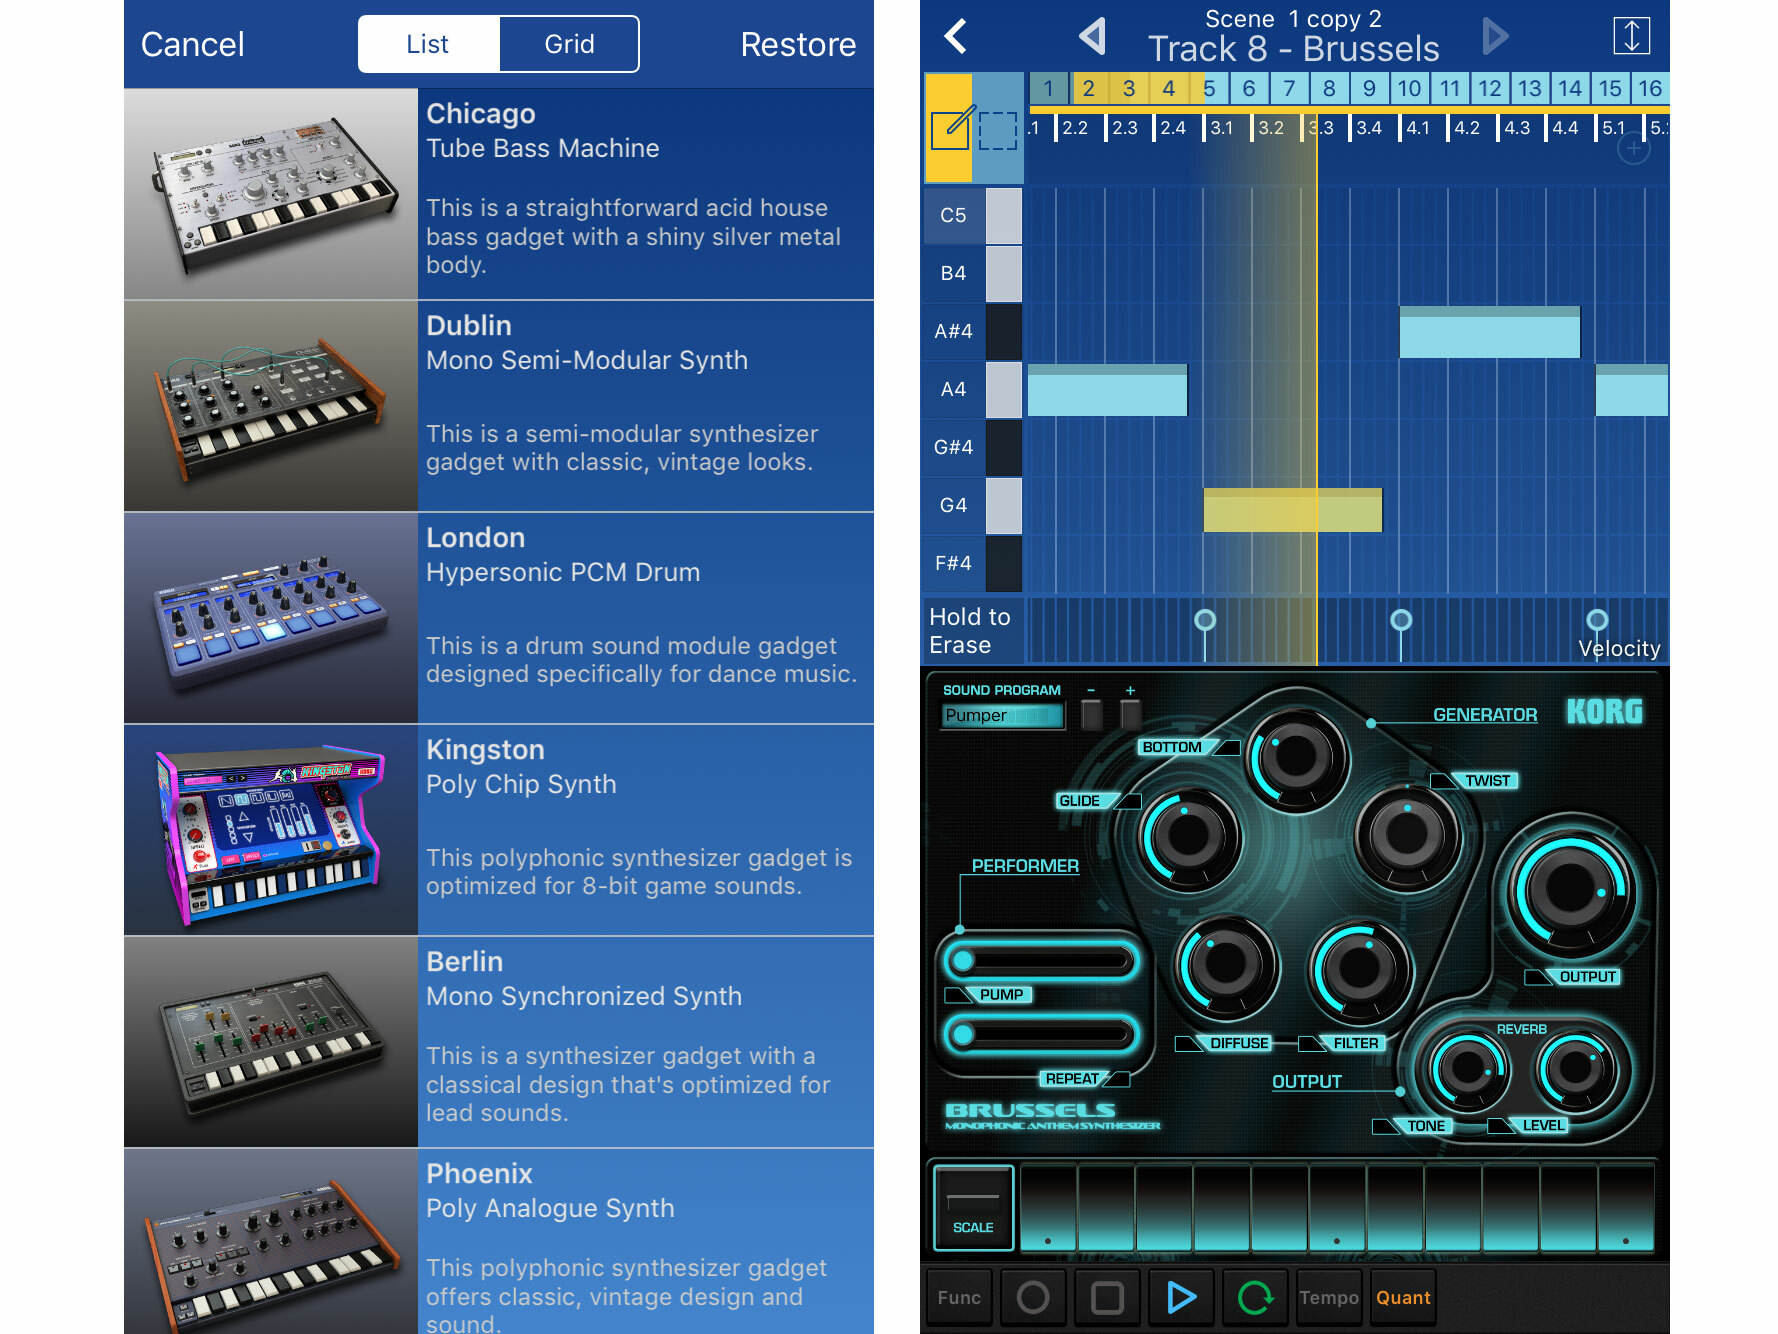Image resolution: width=1778 pixels, height=1334 pixels.
Task: Tap Cancel in the gadget list
Action: tap(192, 44)
